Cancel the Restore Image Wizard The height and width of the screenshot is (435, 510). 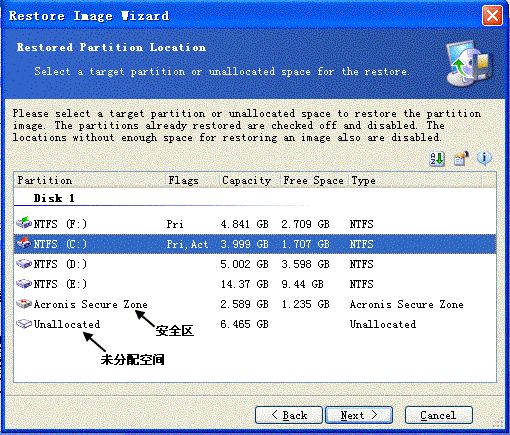pyautogui.click(x=438, y=415)
